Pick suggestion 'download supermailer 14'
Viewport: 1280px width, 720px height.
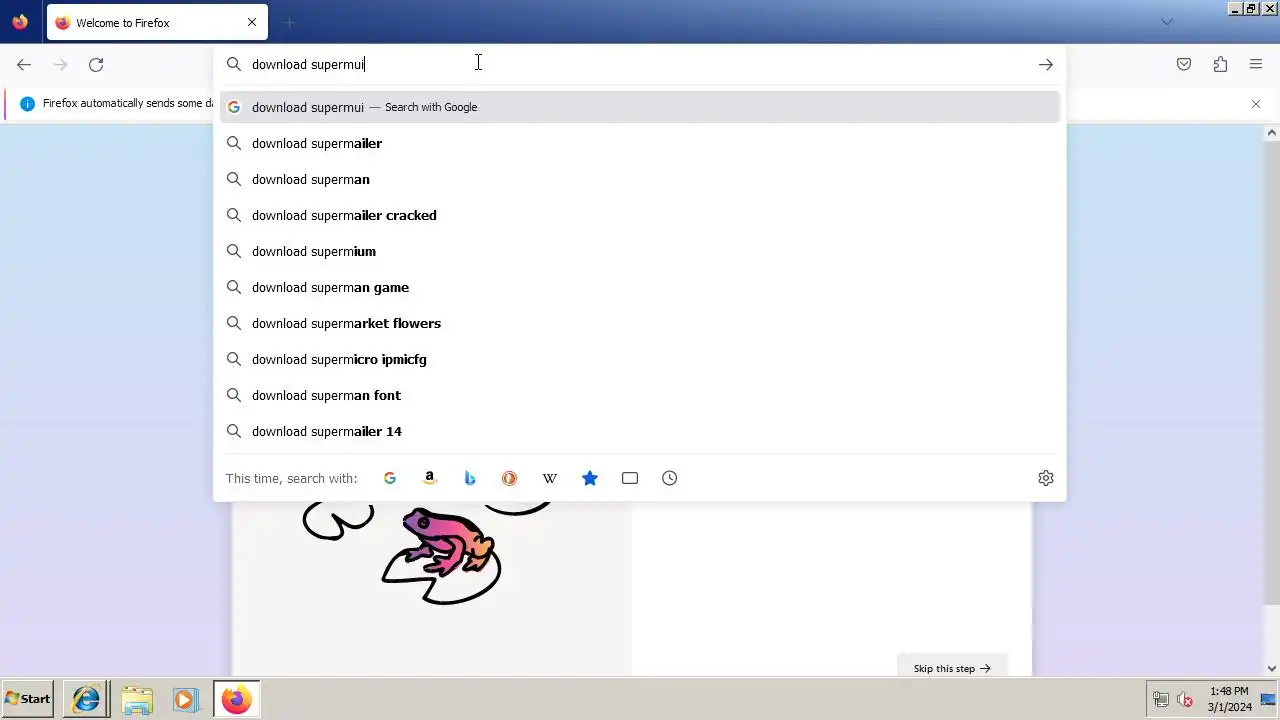tap(640, 431)
